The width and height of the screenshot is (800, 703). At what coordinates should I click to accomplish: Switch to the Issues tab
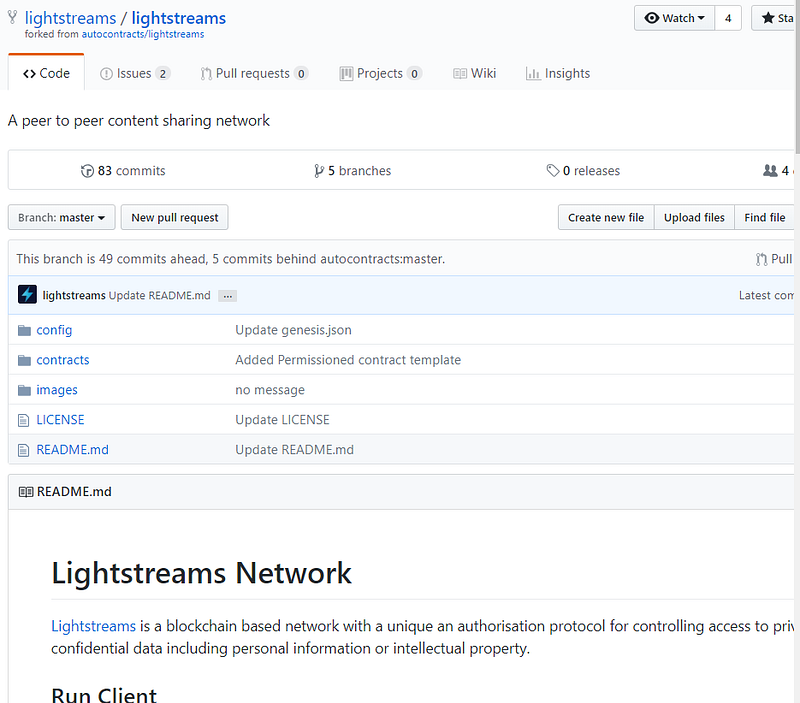click(x=135, y=73)
